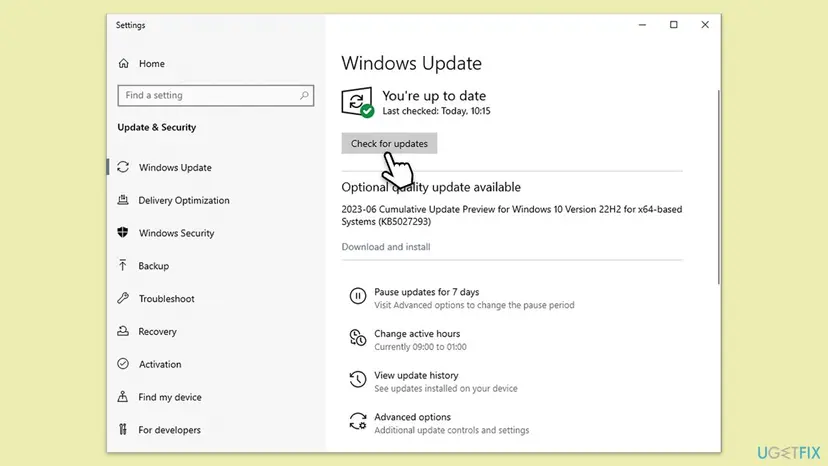Click the 'Visit Advanced options' pause period text
The image size is (828, 466).
(x=474, y=305)
